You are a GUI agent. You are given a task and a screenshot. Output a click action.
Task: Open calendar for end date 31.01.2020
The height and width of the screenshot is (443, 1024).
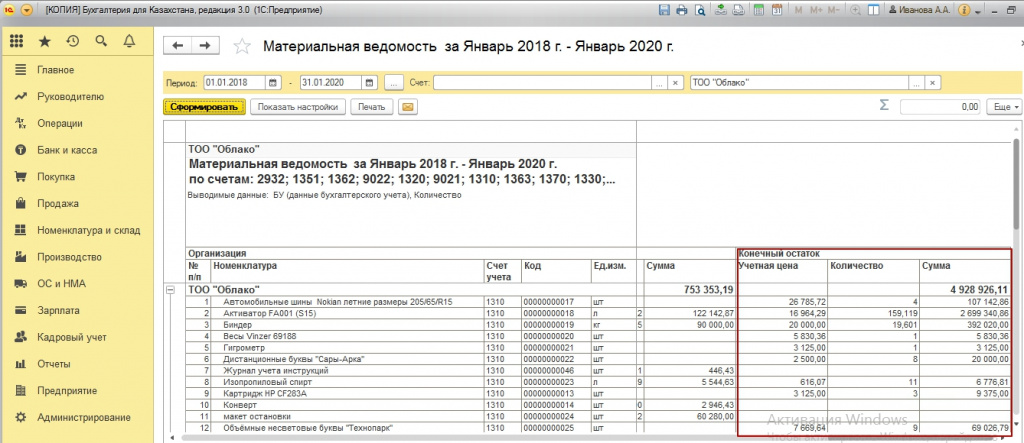point(370,83)
